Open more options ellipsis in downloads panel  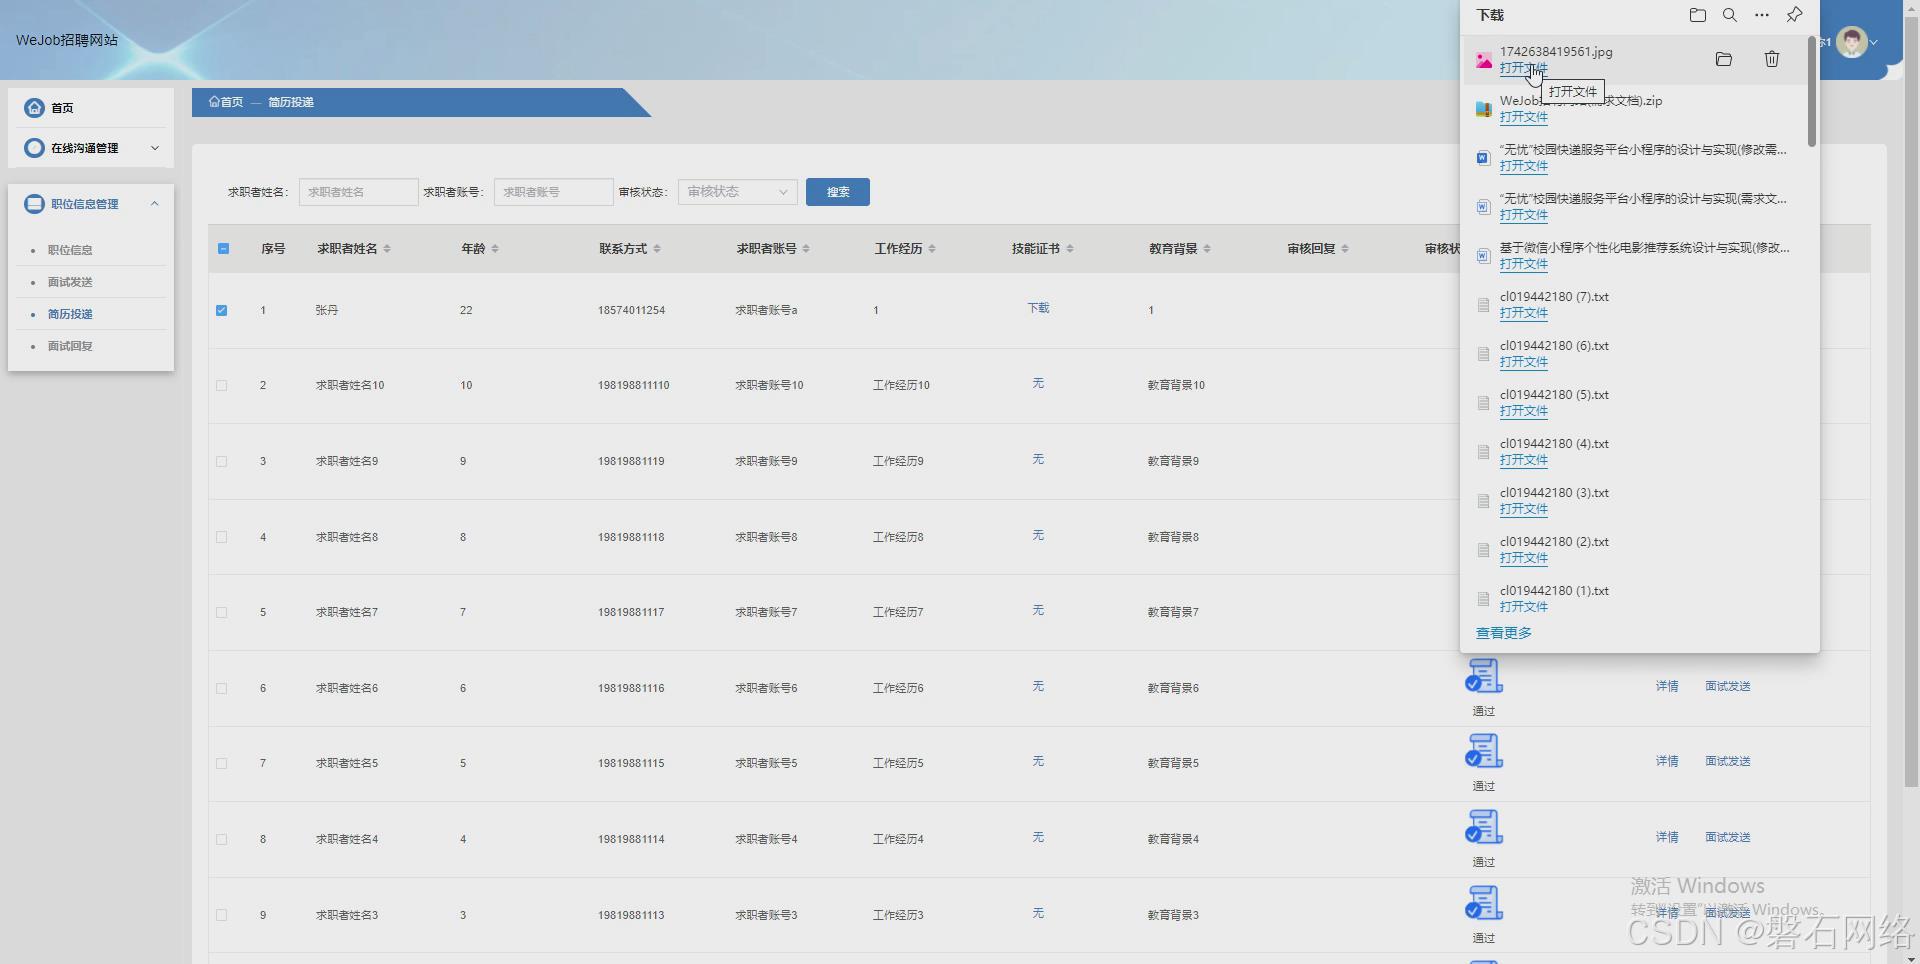click(x=1762, y=15)
